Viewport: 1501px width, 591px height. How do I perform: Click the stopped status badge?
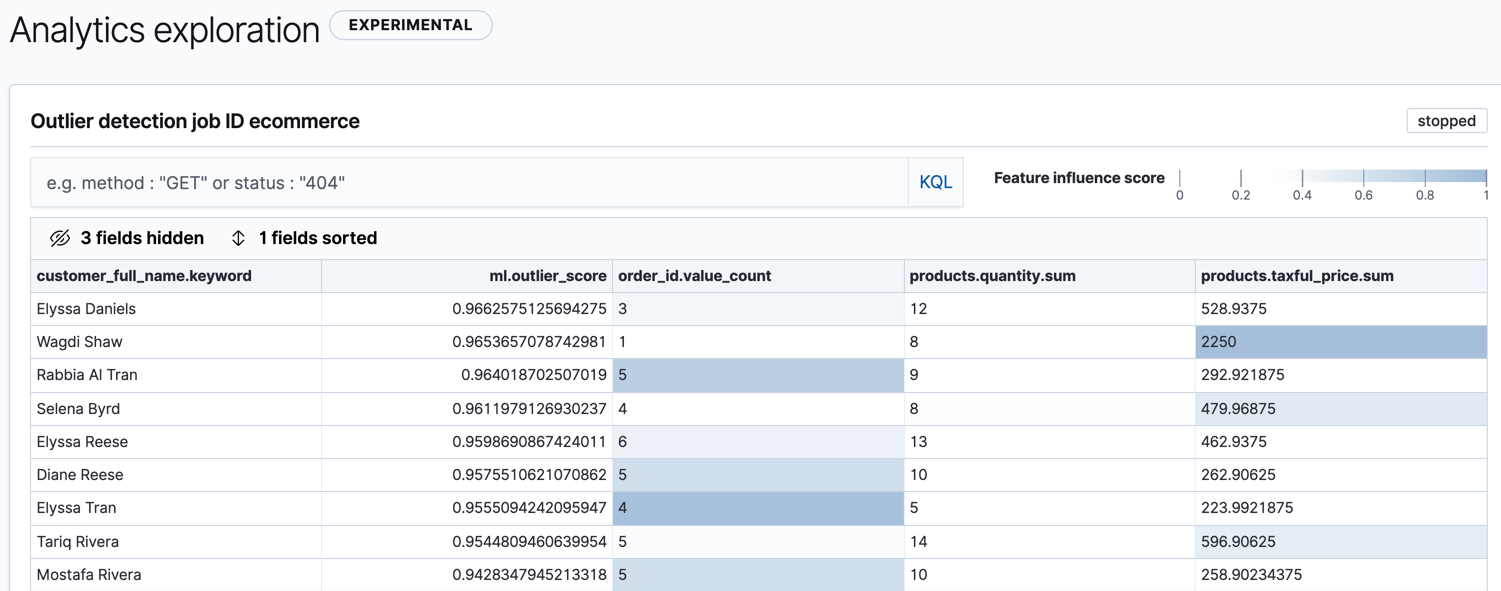pyautogui.click(x=1446, y=120)
